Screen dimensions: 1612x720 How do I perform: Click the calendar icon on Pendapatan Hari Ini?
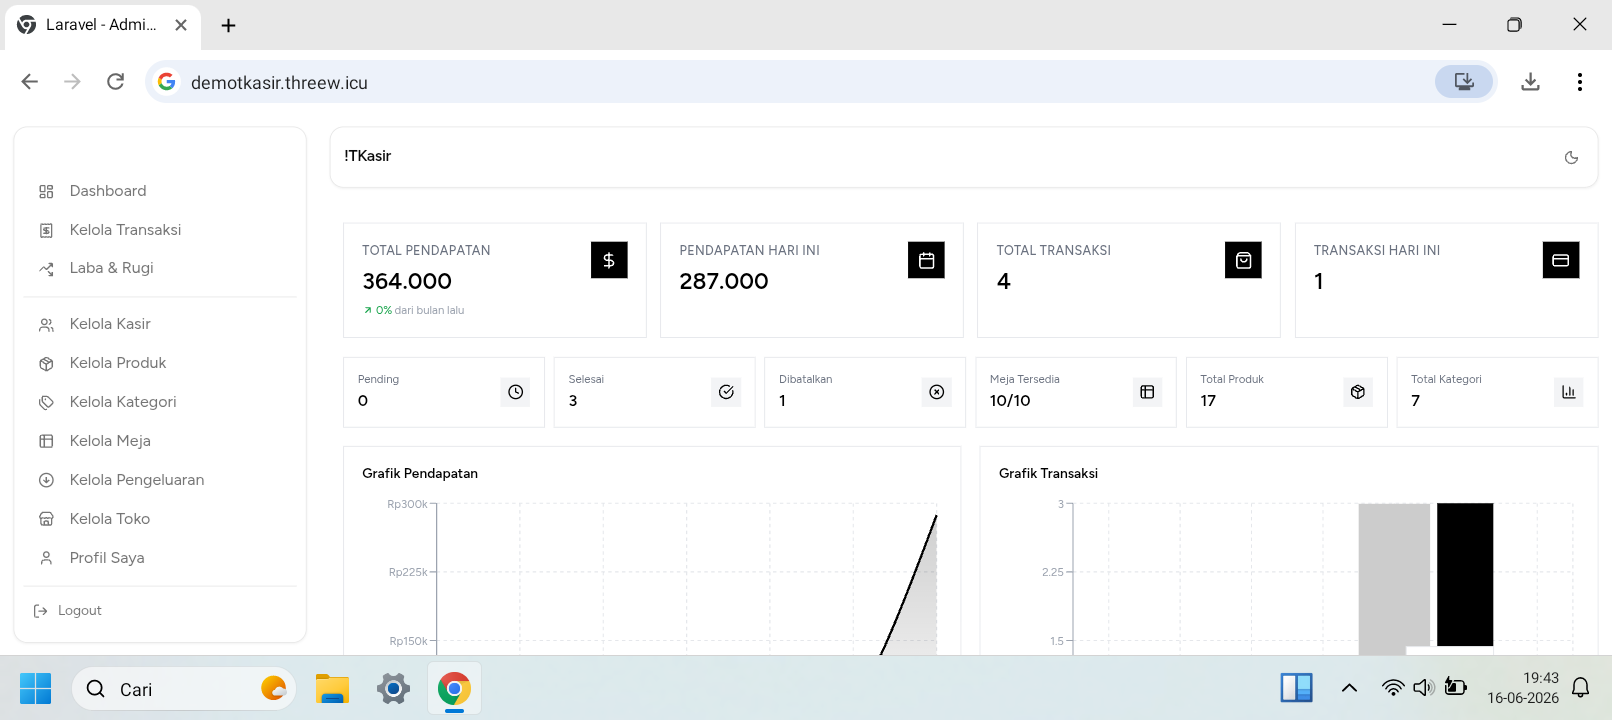pos(926,260)
